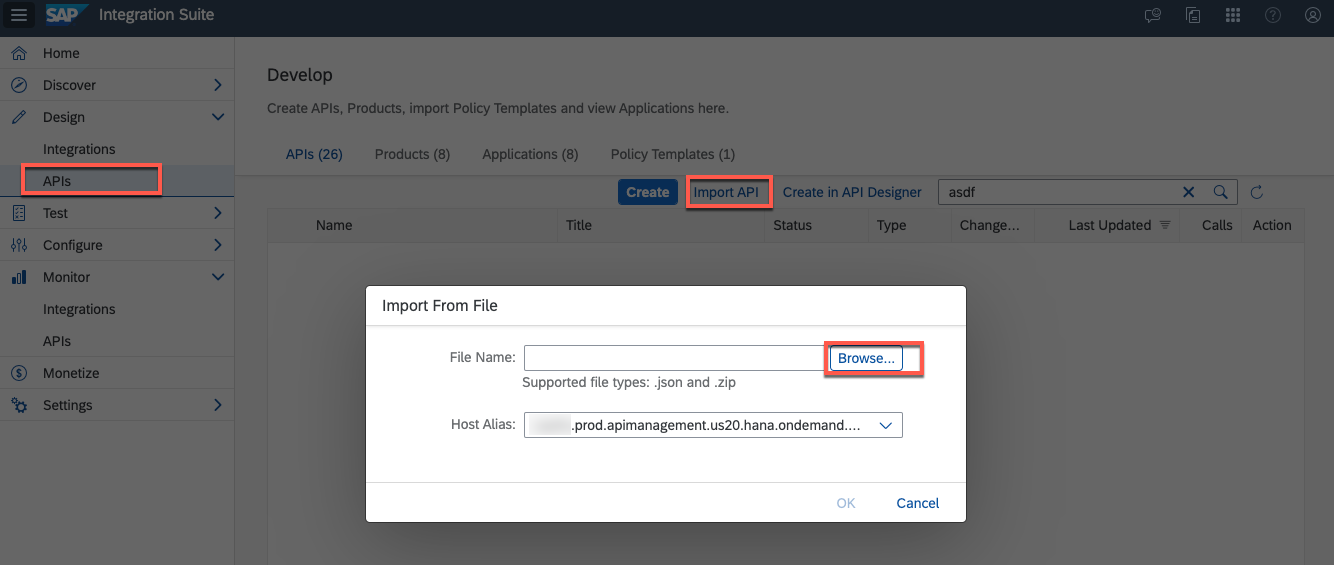The height and width of the screenshot is (565, 1334).
Task: Click the Status column header
Action: 793,225
